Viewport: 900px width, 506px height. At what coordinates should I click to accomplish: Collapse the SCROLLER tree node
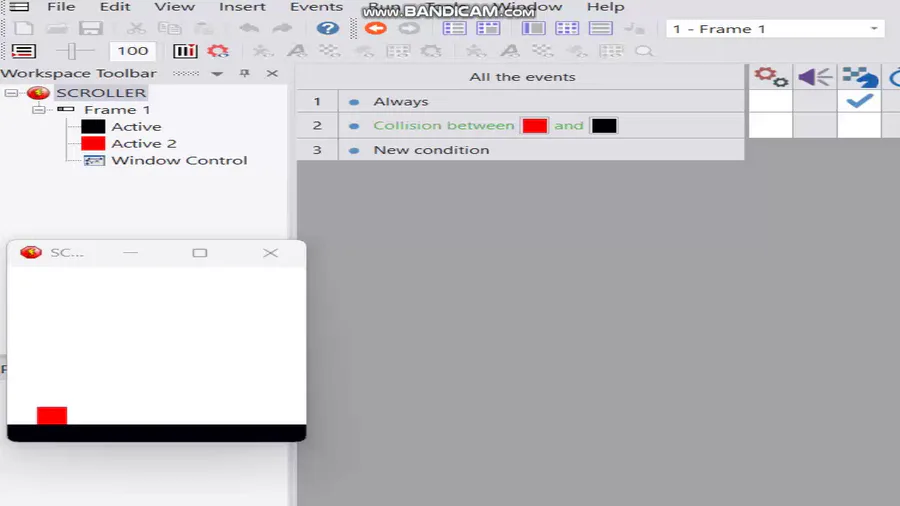[11, 93]
